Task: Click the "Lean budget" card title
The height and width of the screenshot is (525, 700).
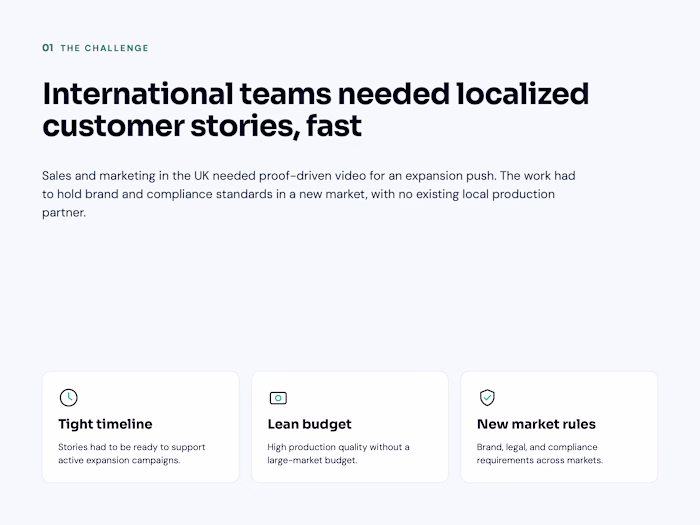Action: [309, 424]
